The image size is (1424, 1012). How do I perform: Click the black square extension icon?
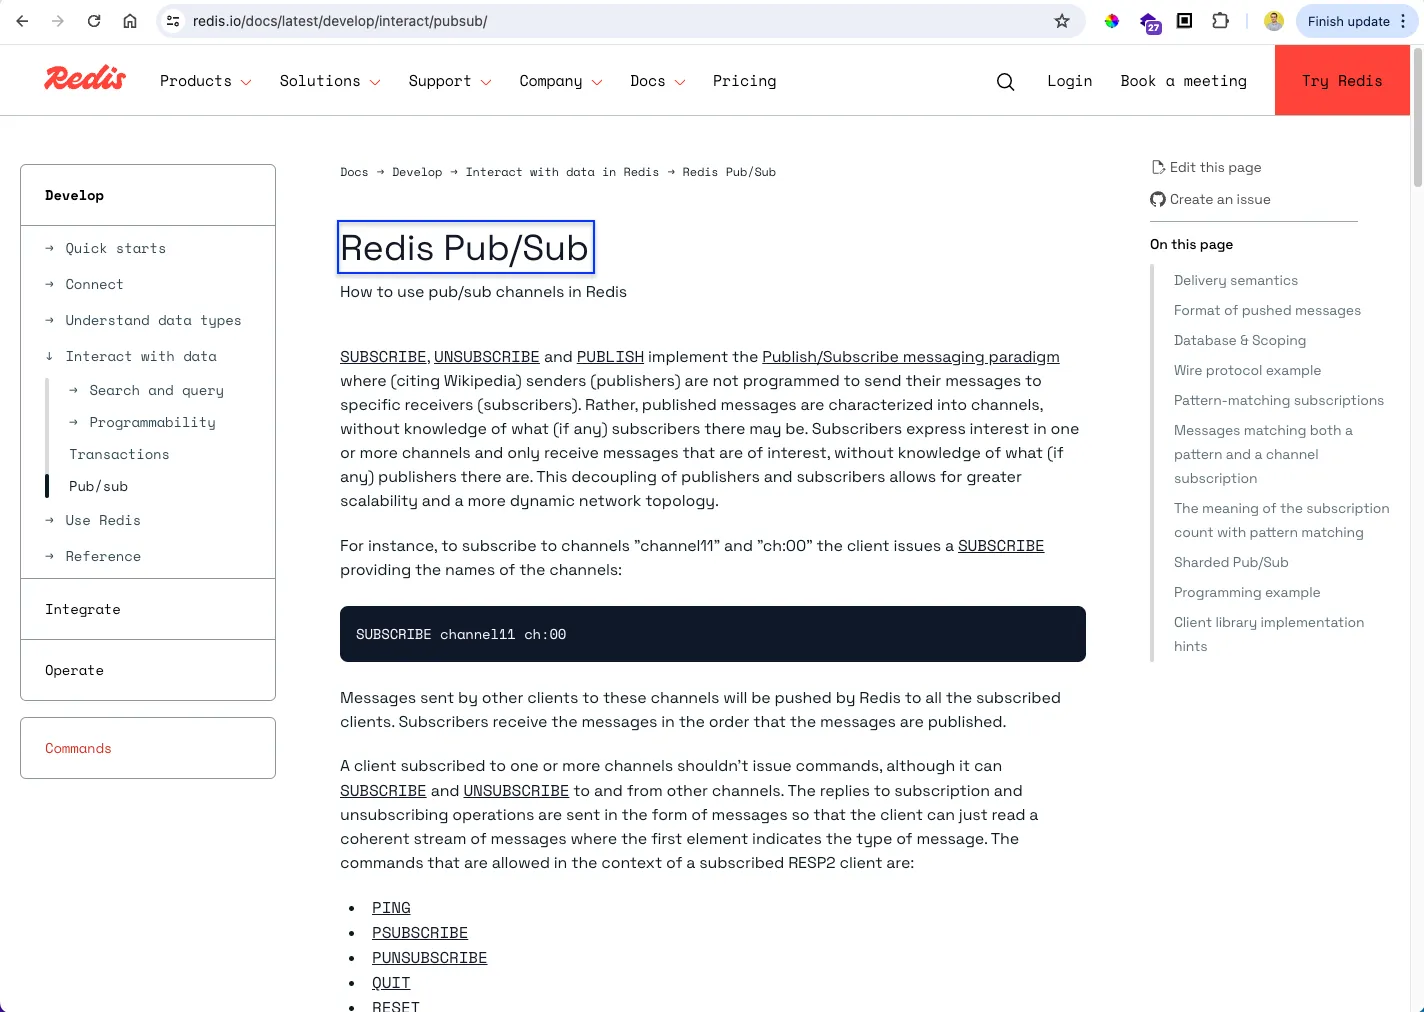[x=1185, y=21]
